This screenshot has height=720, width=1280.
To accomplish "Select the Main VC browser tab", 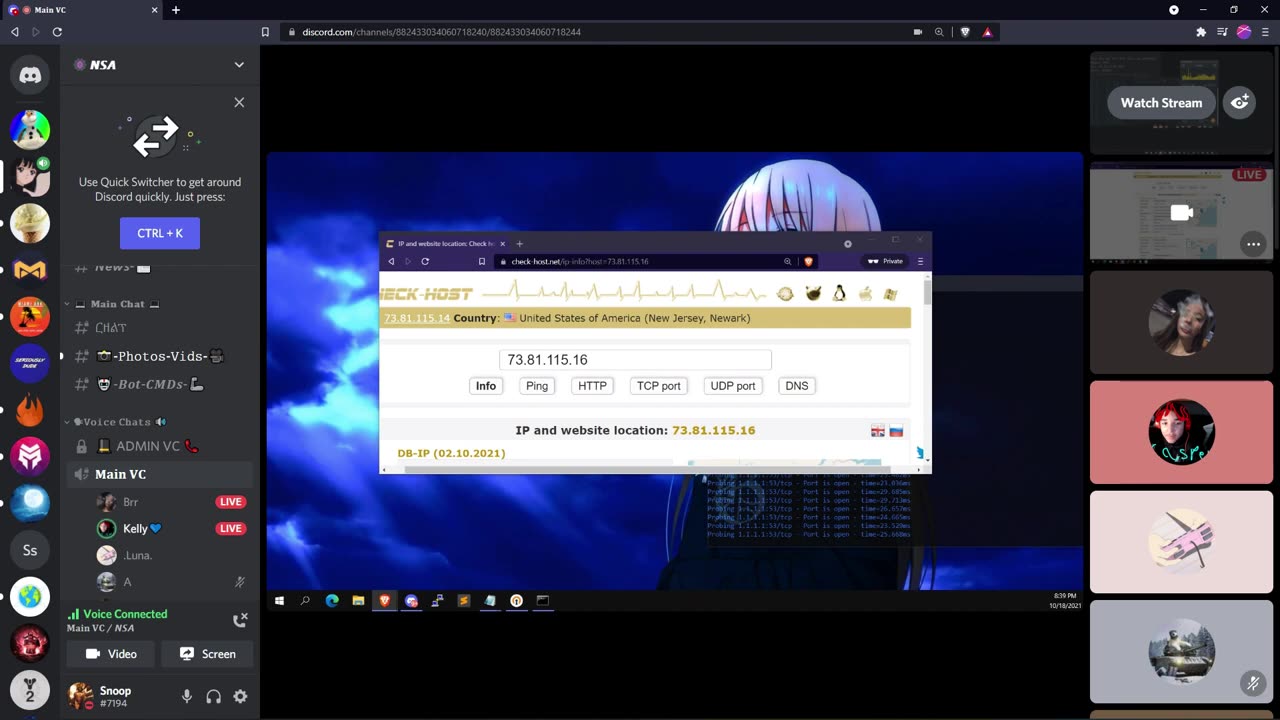I will pos(83,10).
